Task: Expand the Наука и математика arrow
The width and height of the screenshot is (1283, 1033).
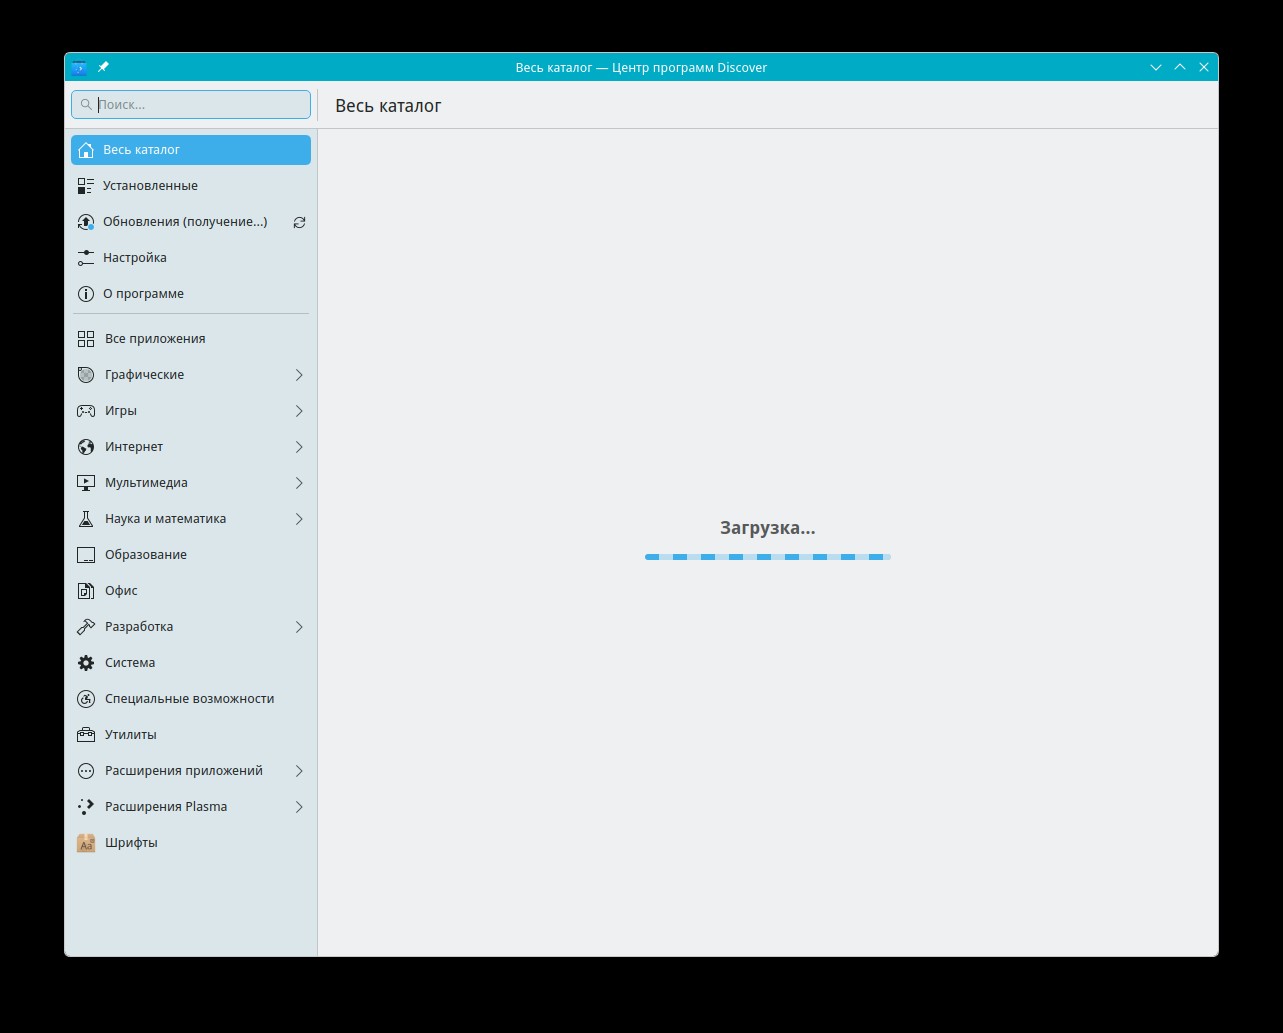Action: coord(299,519)
